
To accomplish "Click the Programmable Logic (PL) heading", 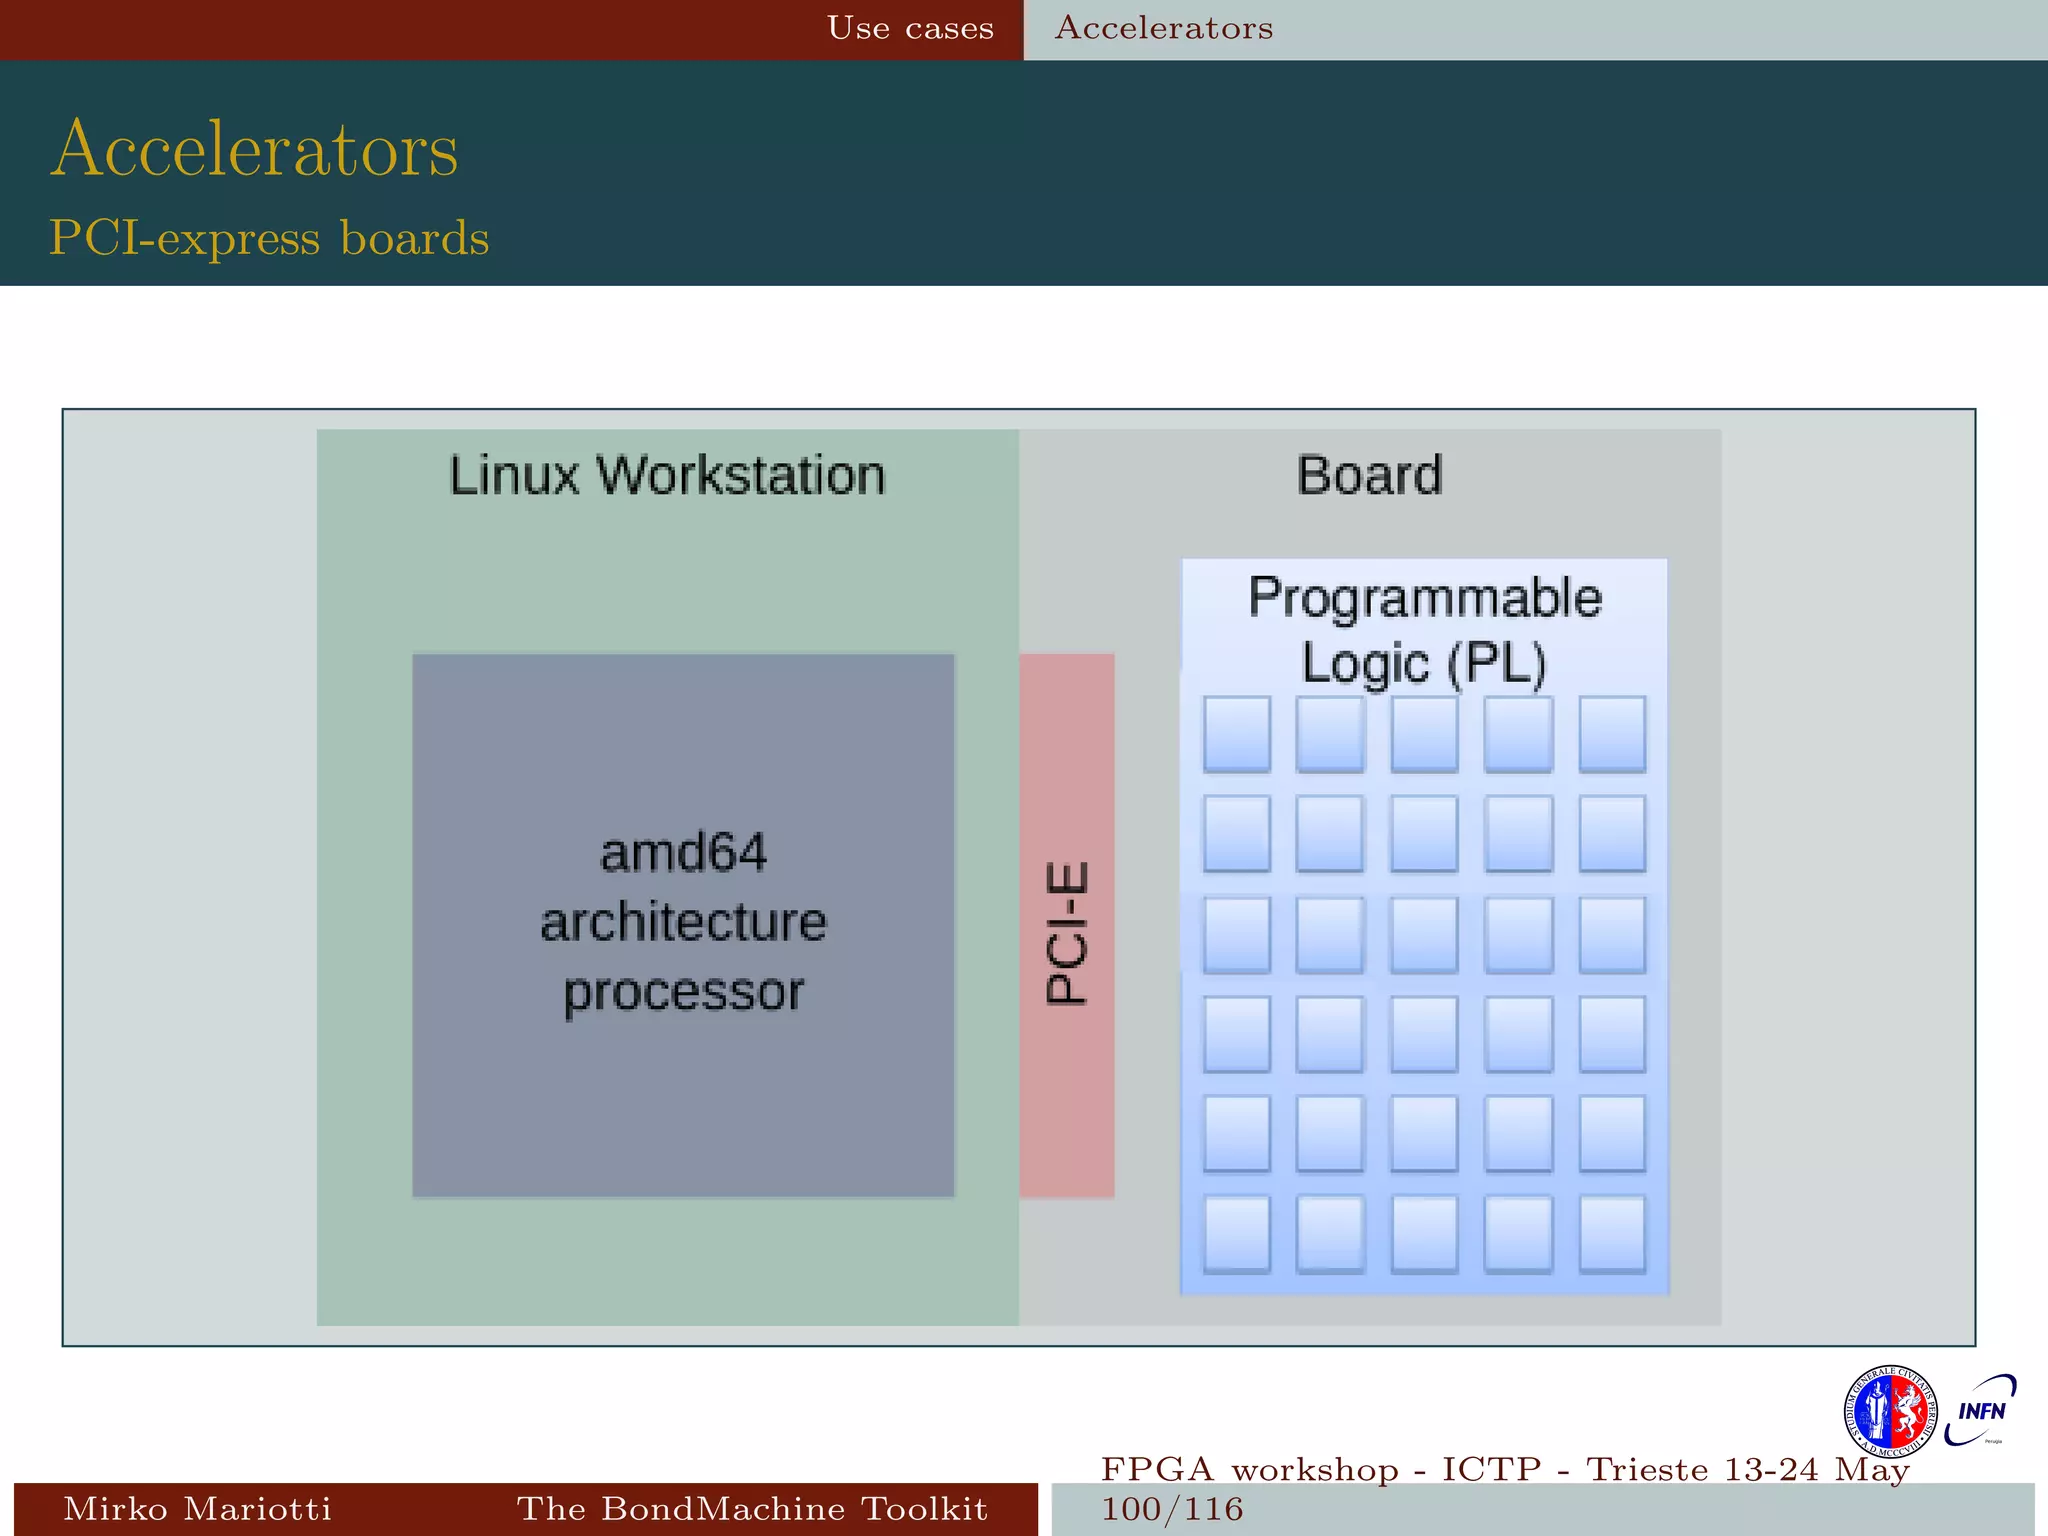I will (1424, 630).
